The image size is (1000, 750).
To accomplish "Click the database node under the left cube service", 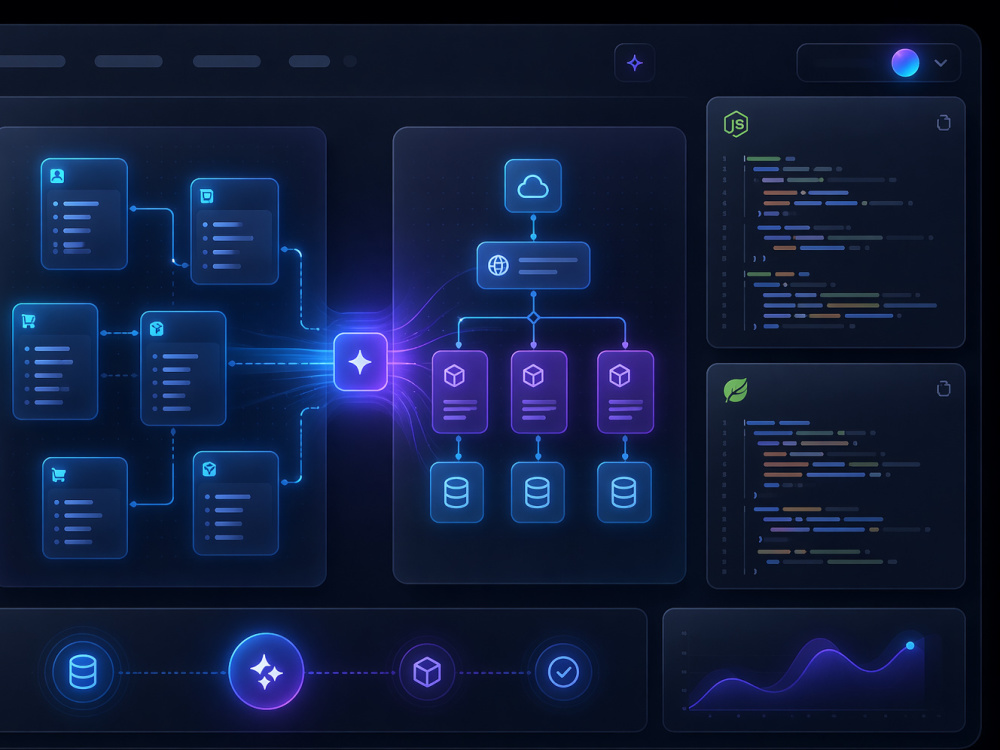I will pos(457,492).
